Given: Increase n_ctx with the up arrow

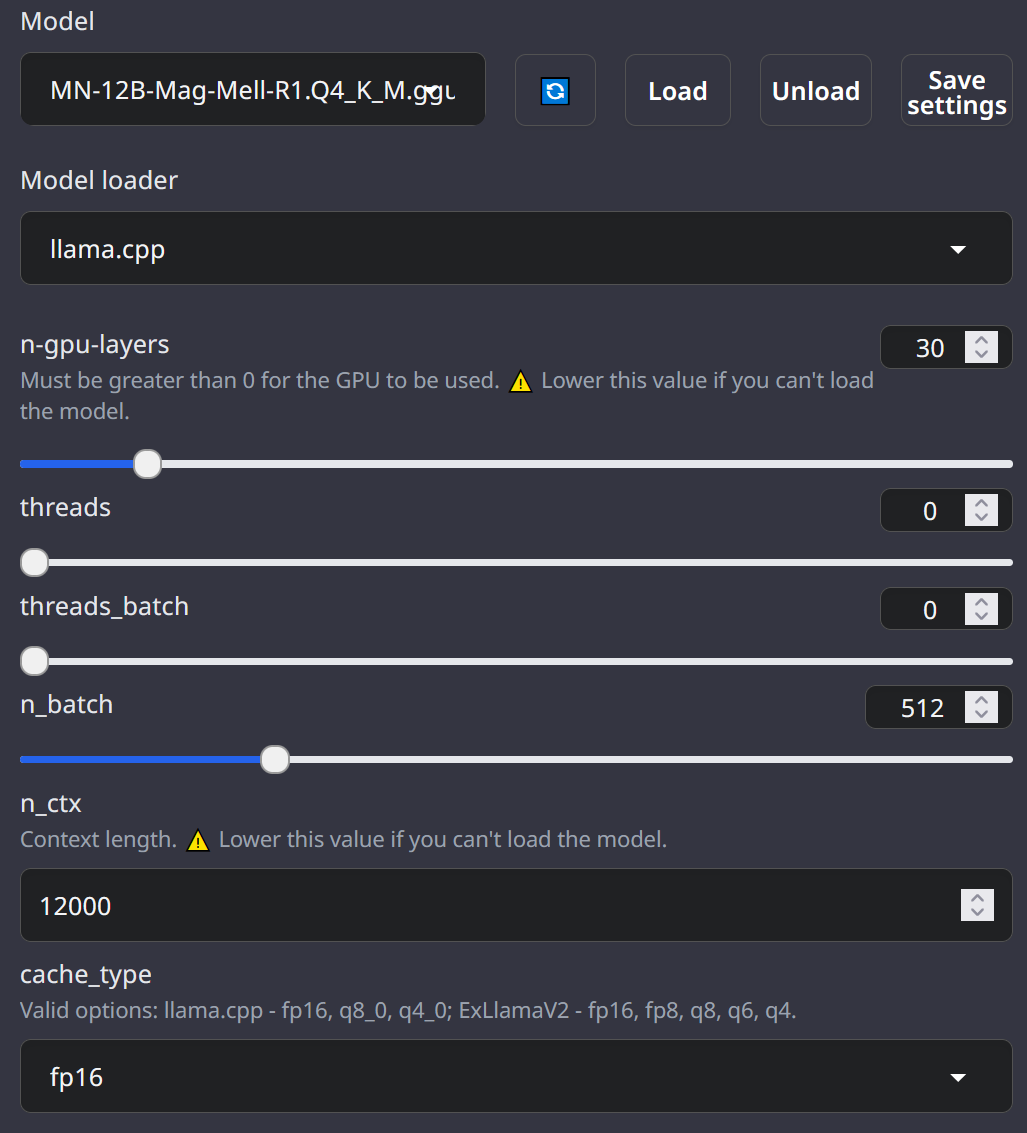Looking at the screenshot, I should [977, 898].
